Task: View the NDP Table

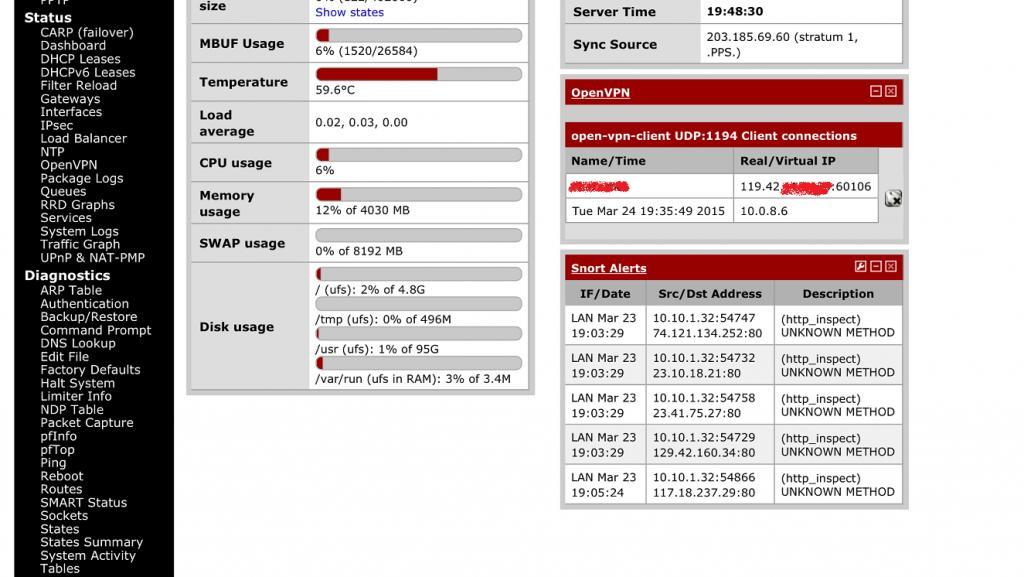Action: [72, 410]
